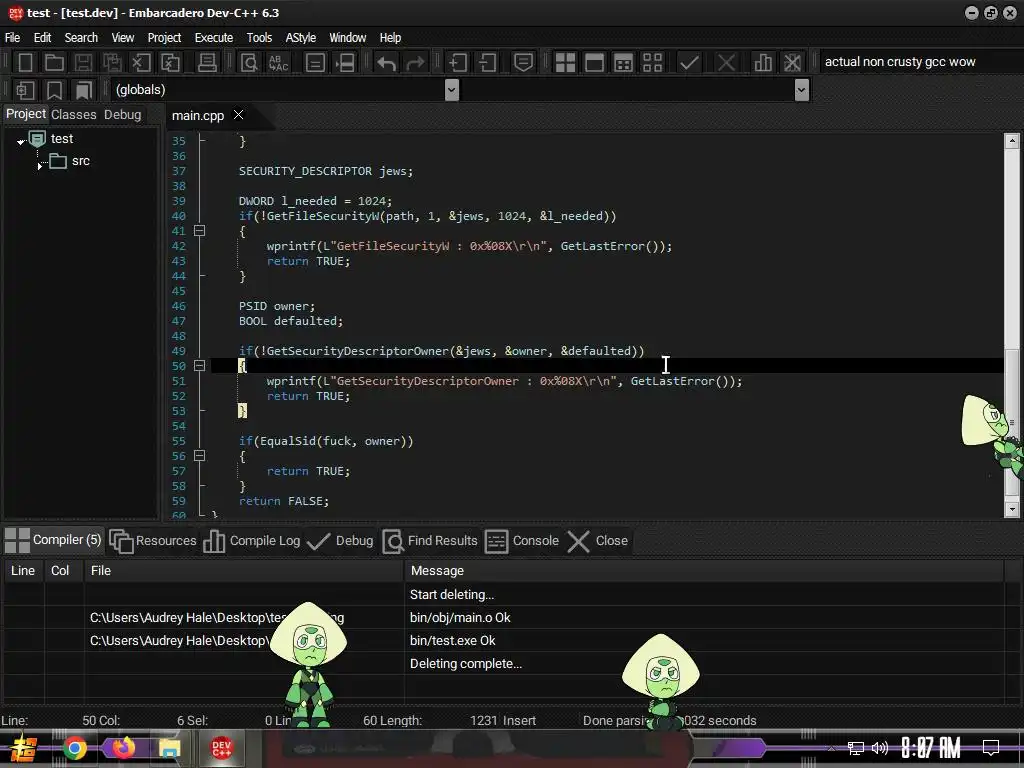Click the Replace AB-AC icon
This screenshot has height=768, width=1024.
278,63
